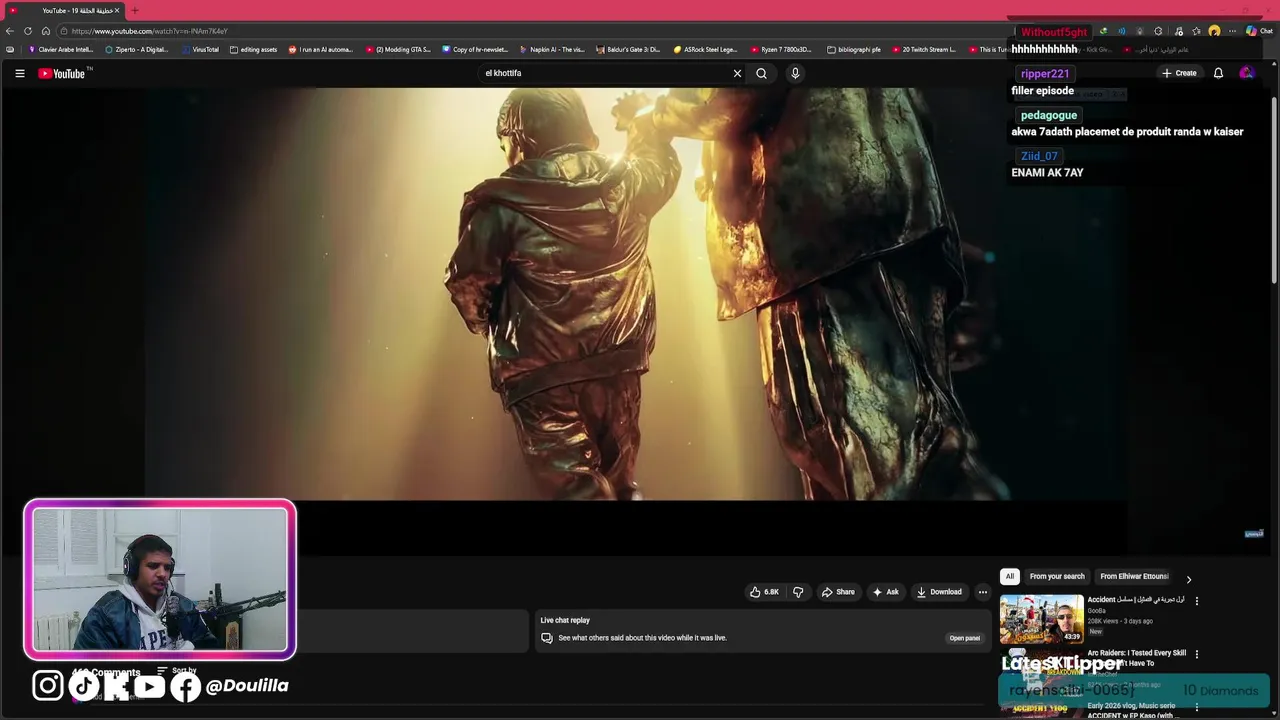This screenshot has width=1280, height=720.
Task: Open the Arc Raiders: I Tested Every Skill video
Action: pos(1136,658)
